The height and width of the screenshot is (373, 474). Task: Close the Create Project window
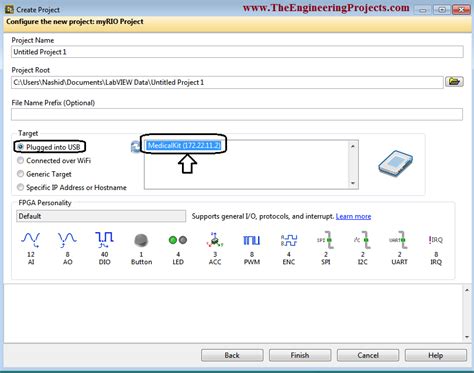click(x=461, y=10)
